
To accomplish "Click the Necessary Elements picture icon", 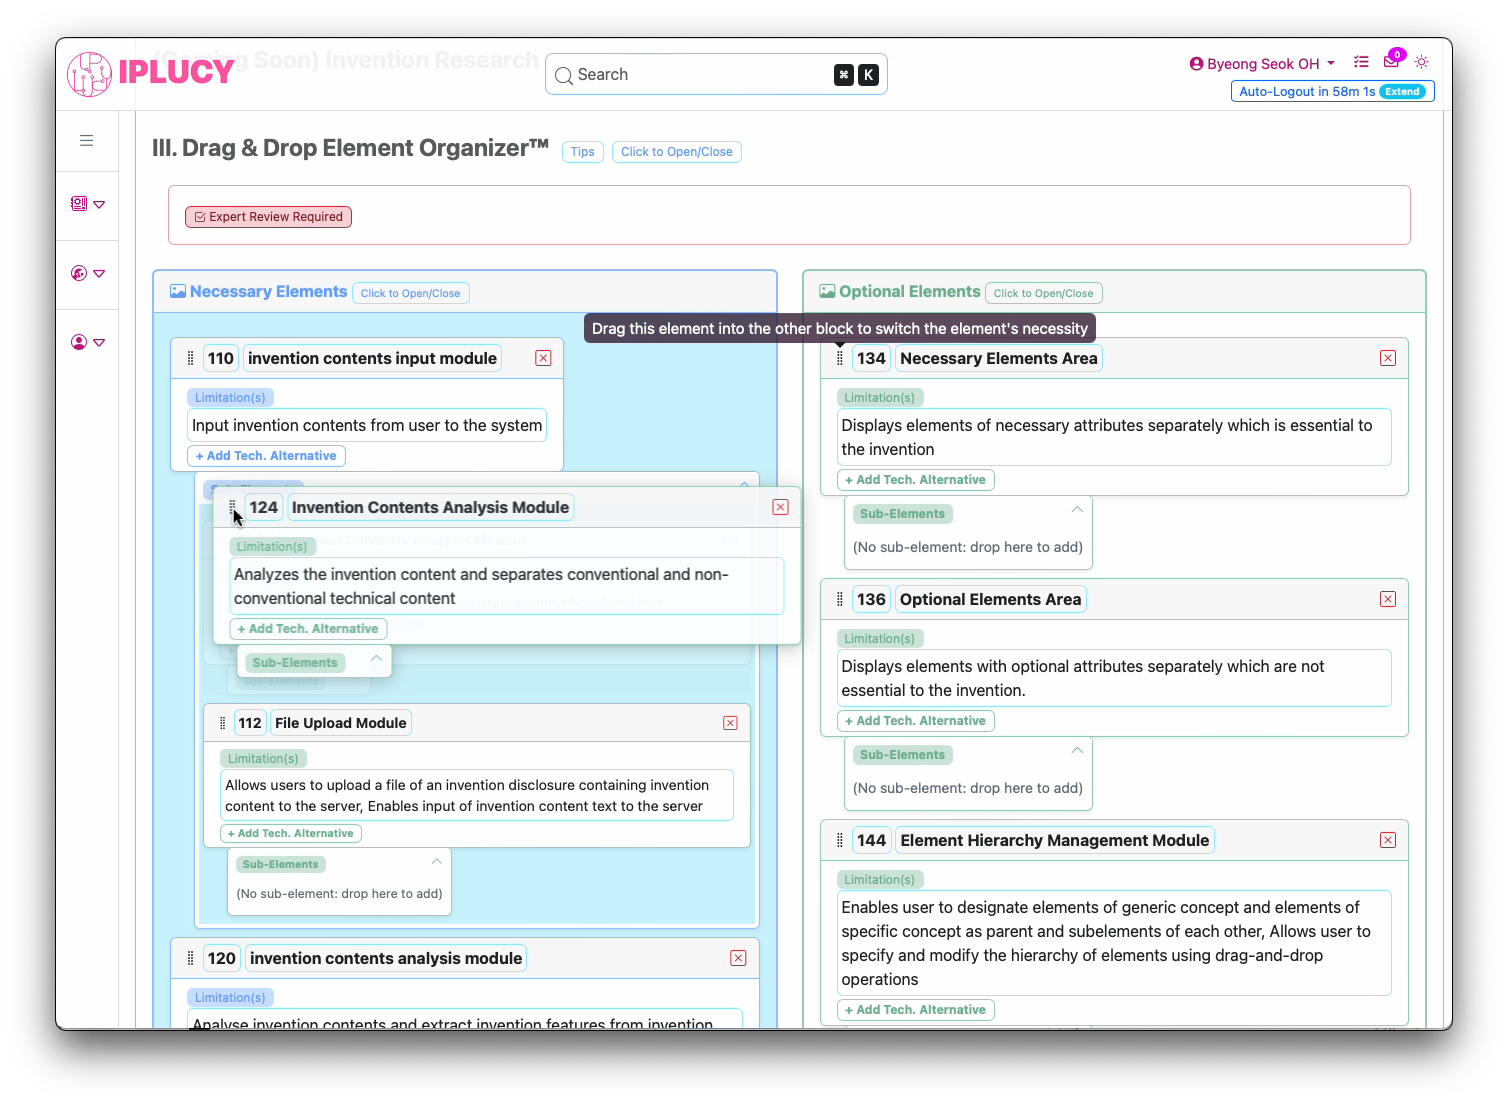I will 178,291.
